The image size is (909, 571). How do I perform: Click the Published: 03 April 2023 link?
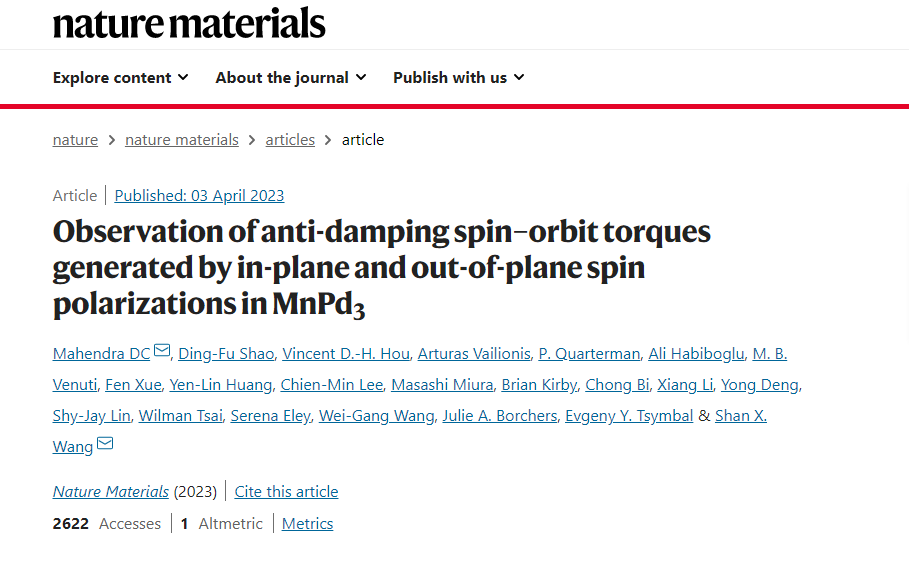(199, 196)
